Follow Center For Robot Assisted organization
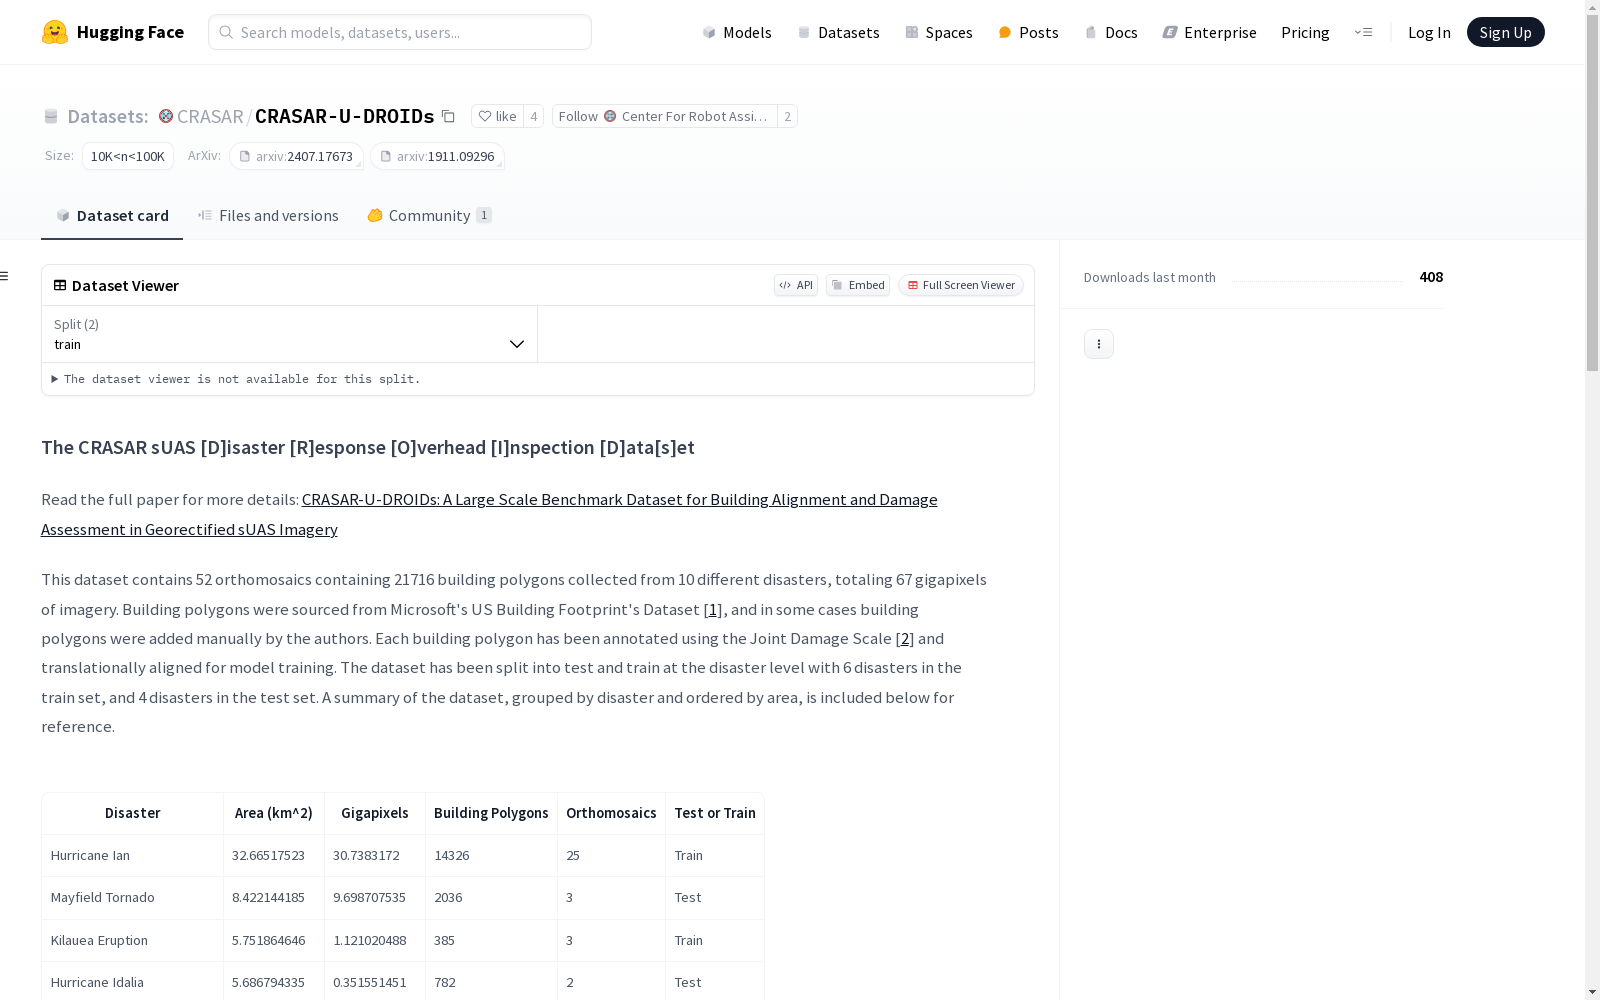Image resolution: width=1600 pixels, height=1000 pixels. point(665,116)
